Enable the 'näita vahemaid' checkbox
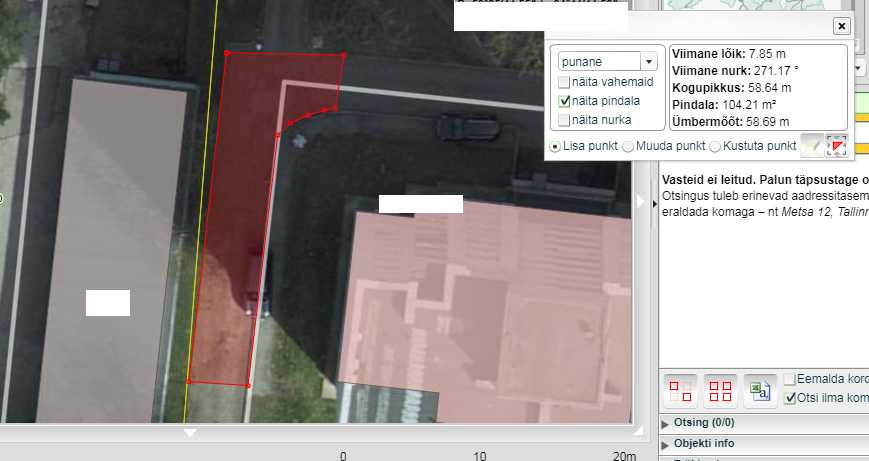 pyautogui.click(x=564, y=82)
